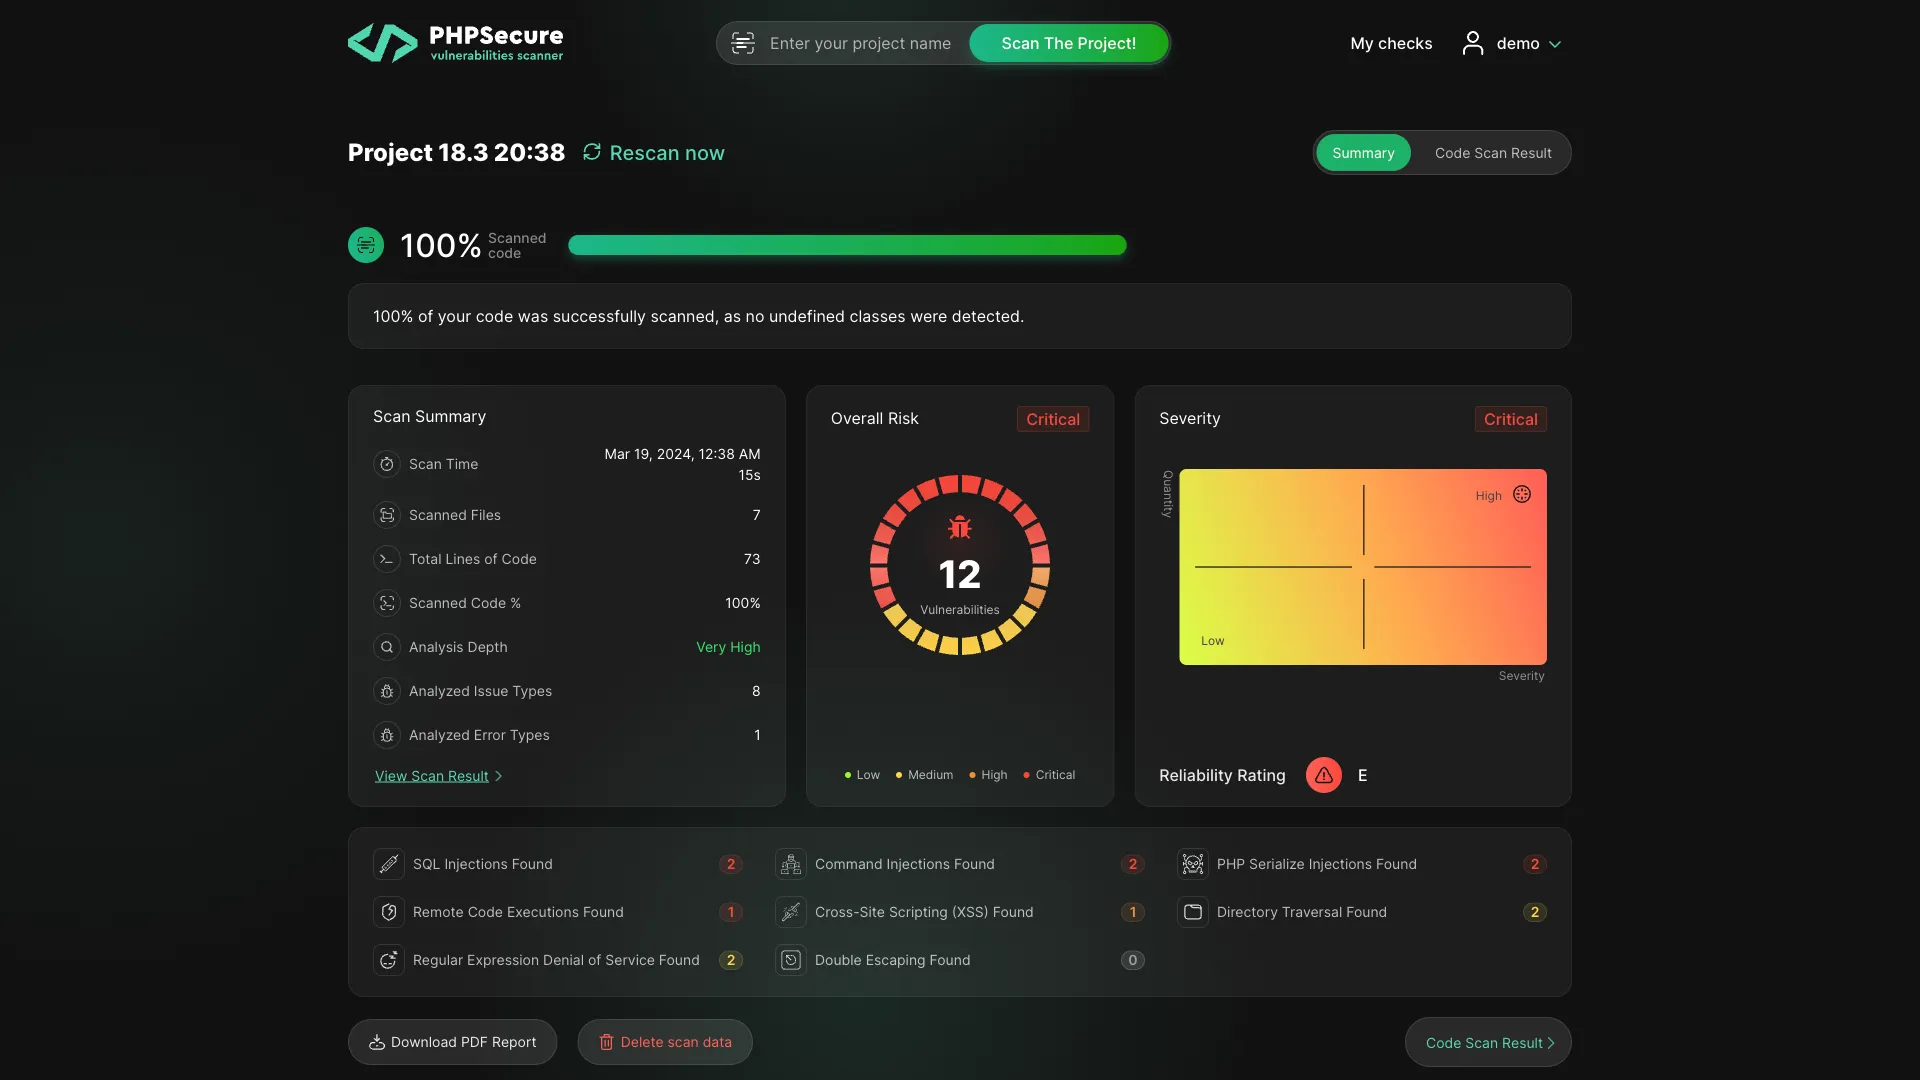Select the Summary tab
Viewport: 1920px width, 1080px height.
[x=1364, y=152]
